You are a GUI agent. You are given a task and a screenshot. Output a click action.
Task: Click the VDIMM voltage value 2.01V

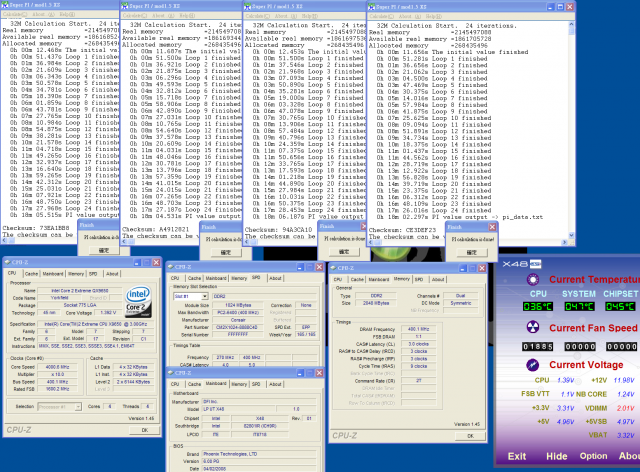[x=625, y=408]
